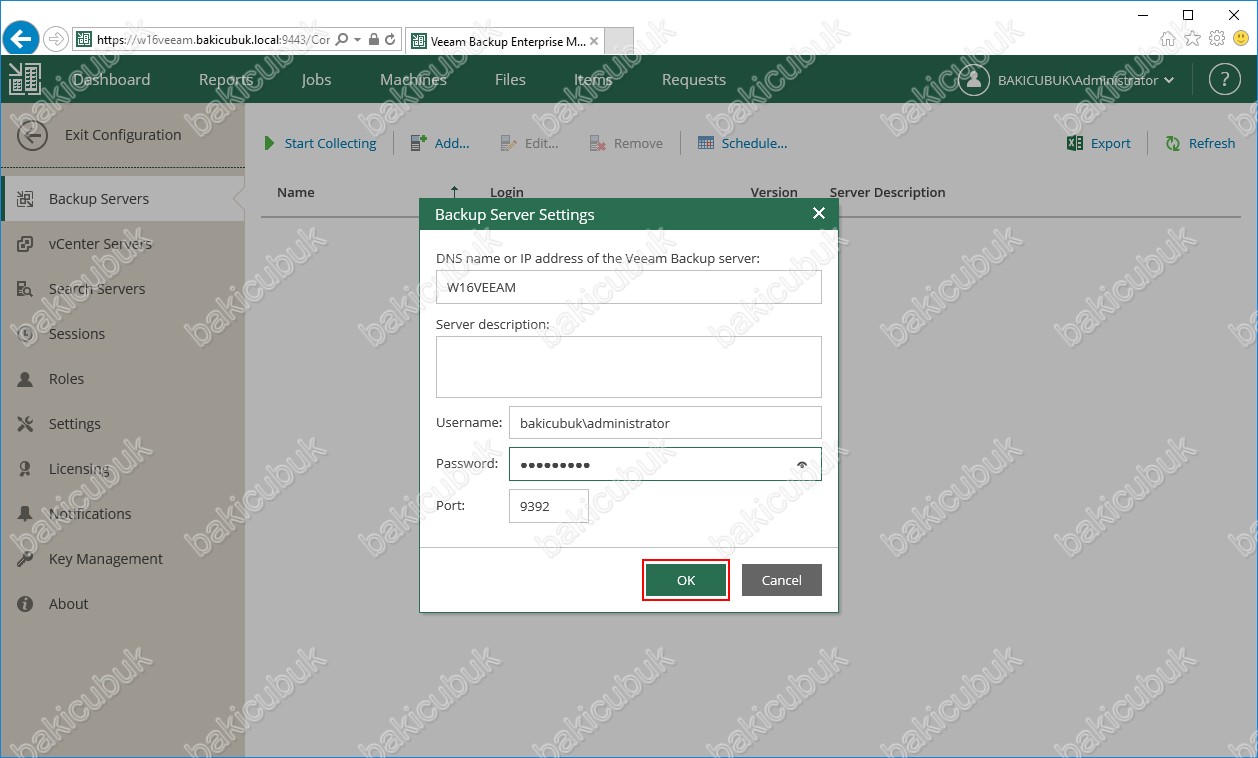The height and width of the screenshot is (758, 1258).
Task: Open the help question mark icon
Action: click(x=1225, y=80)
